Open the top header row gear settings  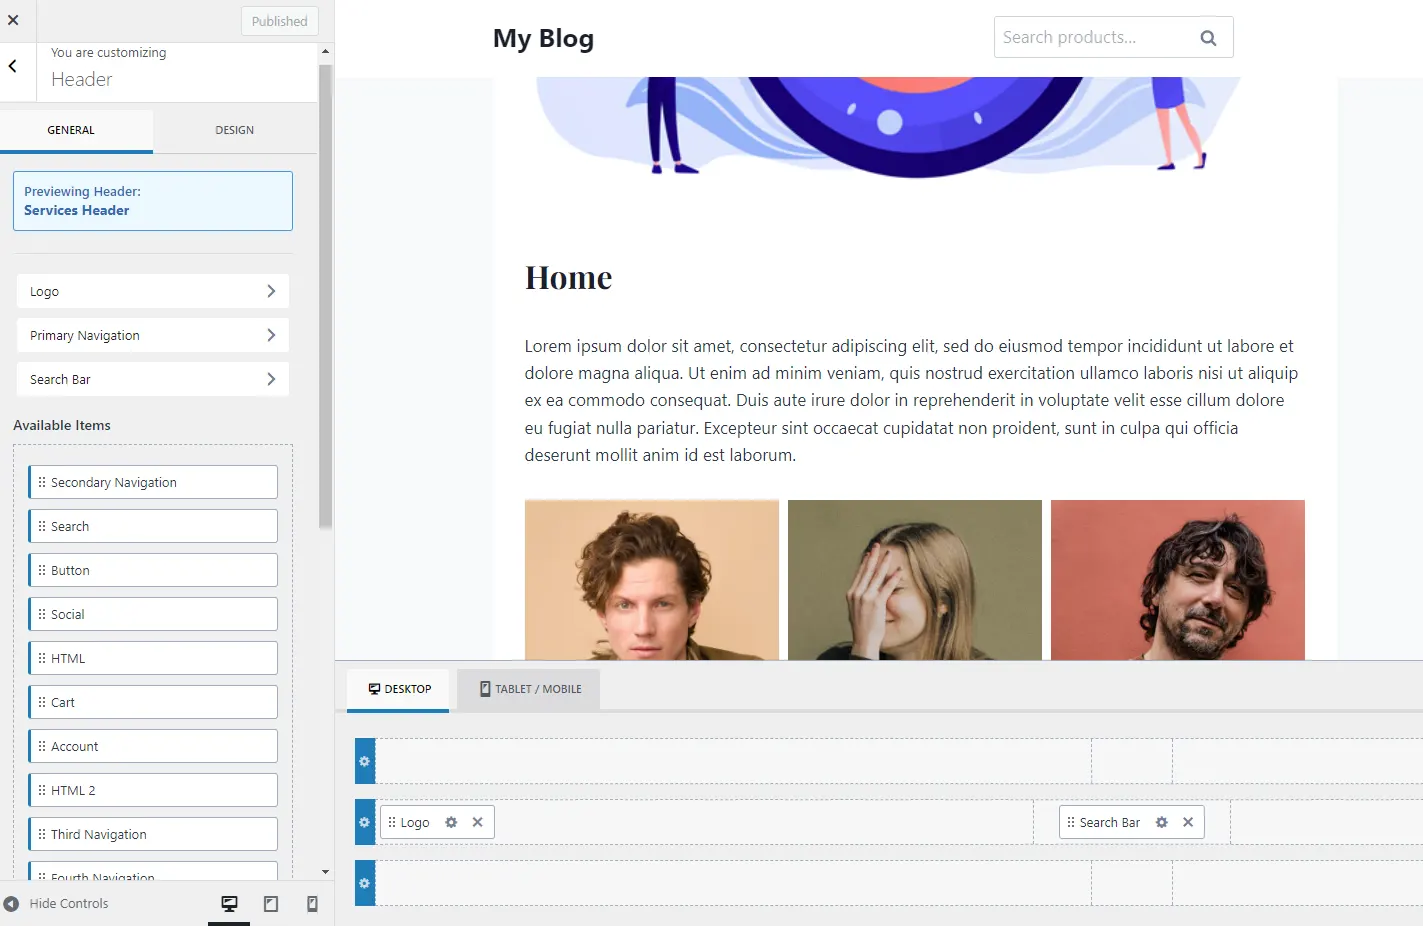click(364, 760)
